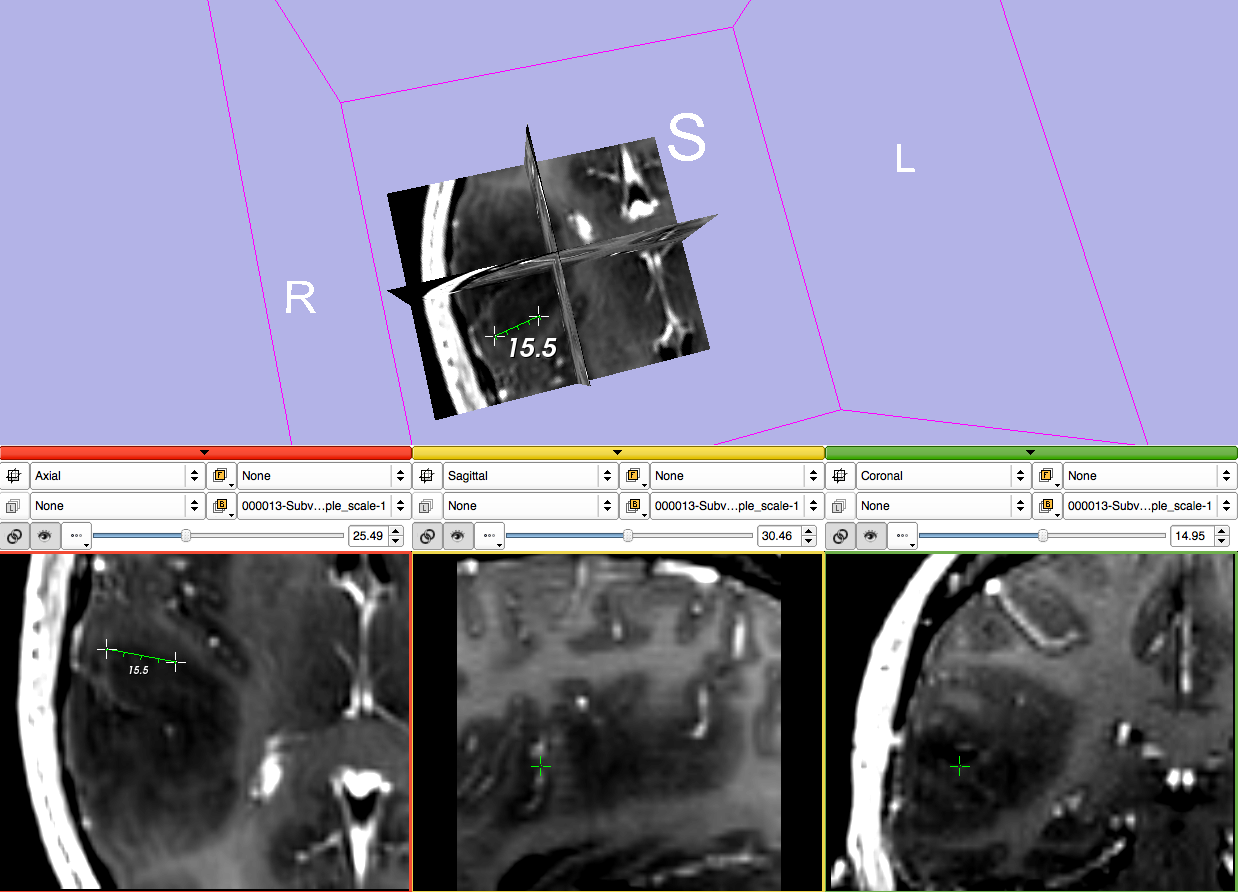Fit the Coronal slice to window
1238x892 pixels.
(x=840, y=476)
